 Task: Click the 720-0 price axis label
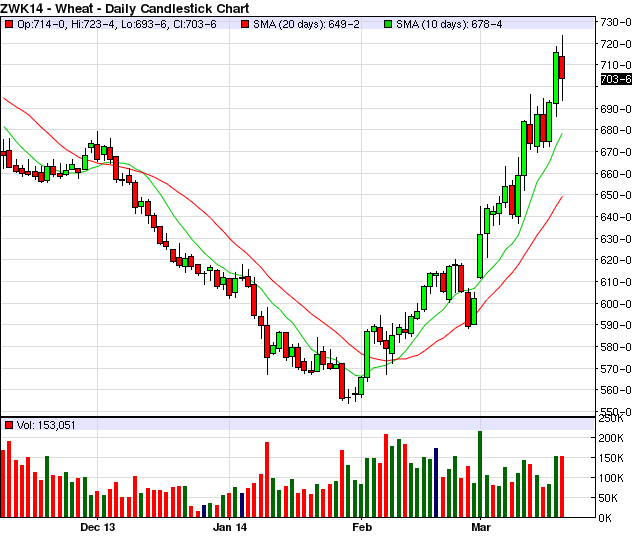click(x=616, y=44)
